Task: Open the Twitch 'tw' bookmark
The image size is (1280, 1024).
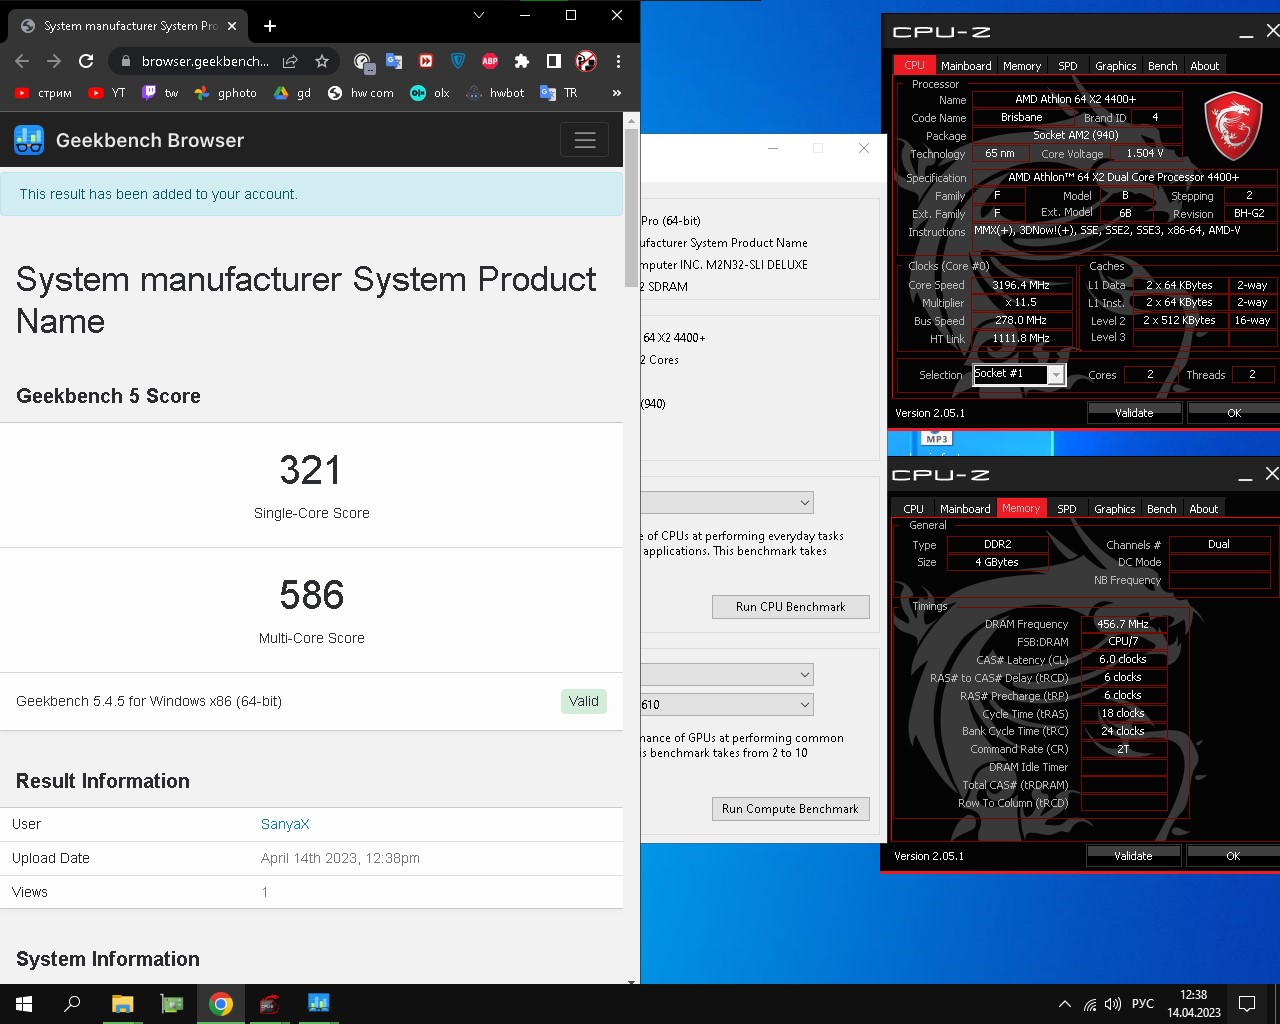Action: point(160,93)
